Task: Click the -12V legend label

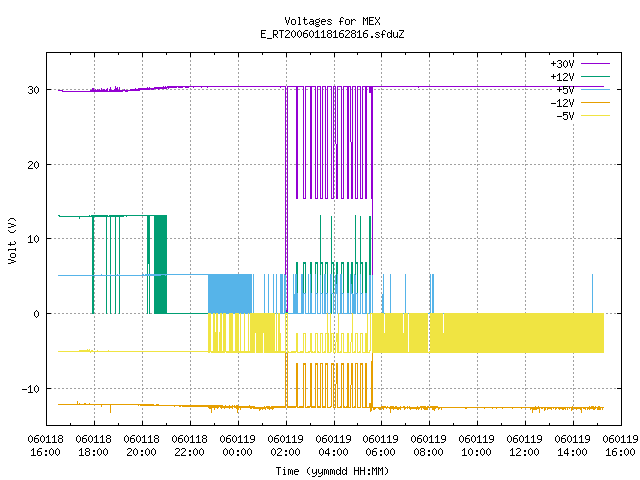Action: [x=562, y=103]
